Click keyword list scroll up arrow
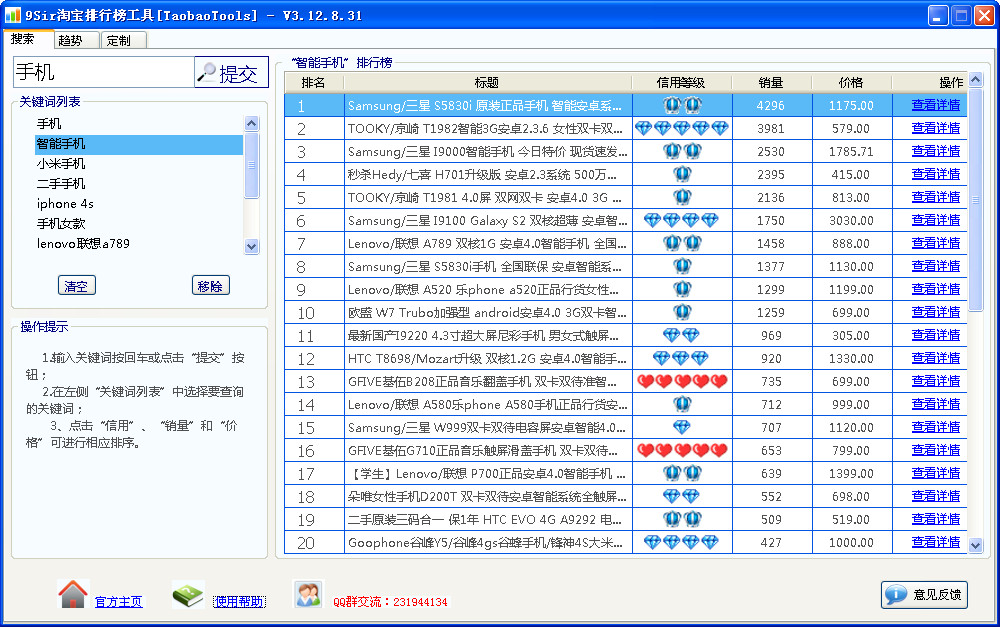The width and height of the screenshot is (1000, 627). (x=252, y=124)
